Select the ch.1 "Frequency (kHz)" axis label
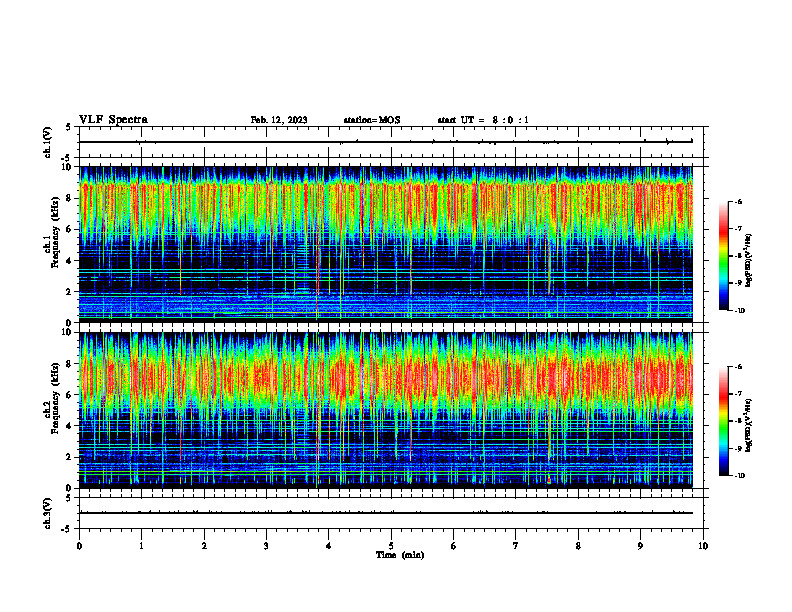The height and width of the screenshot is (612, 792). coord(56,232)
